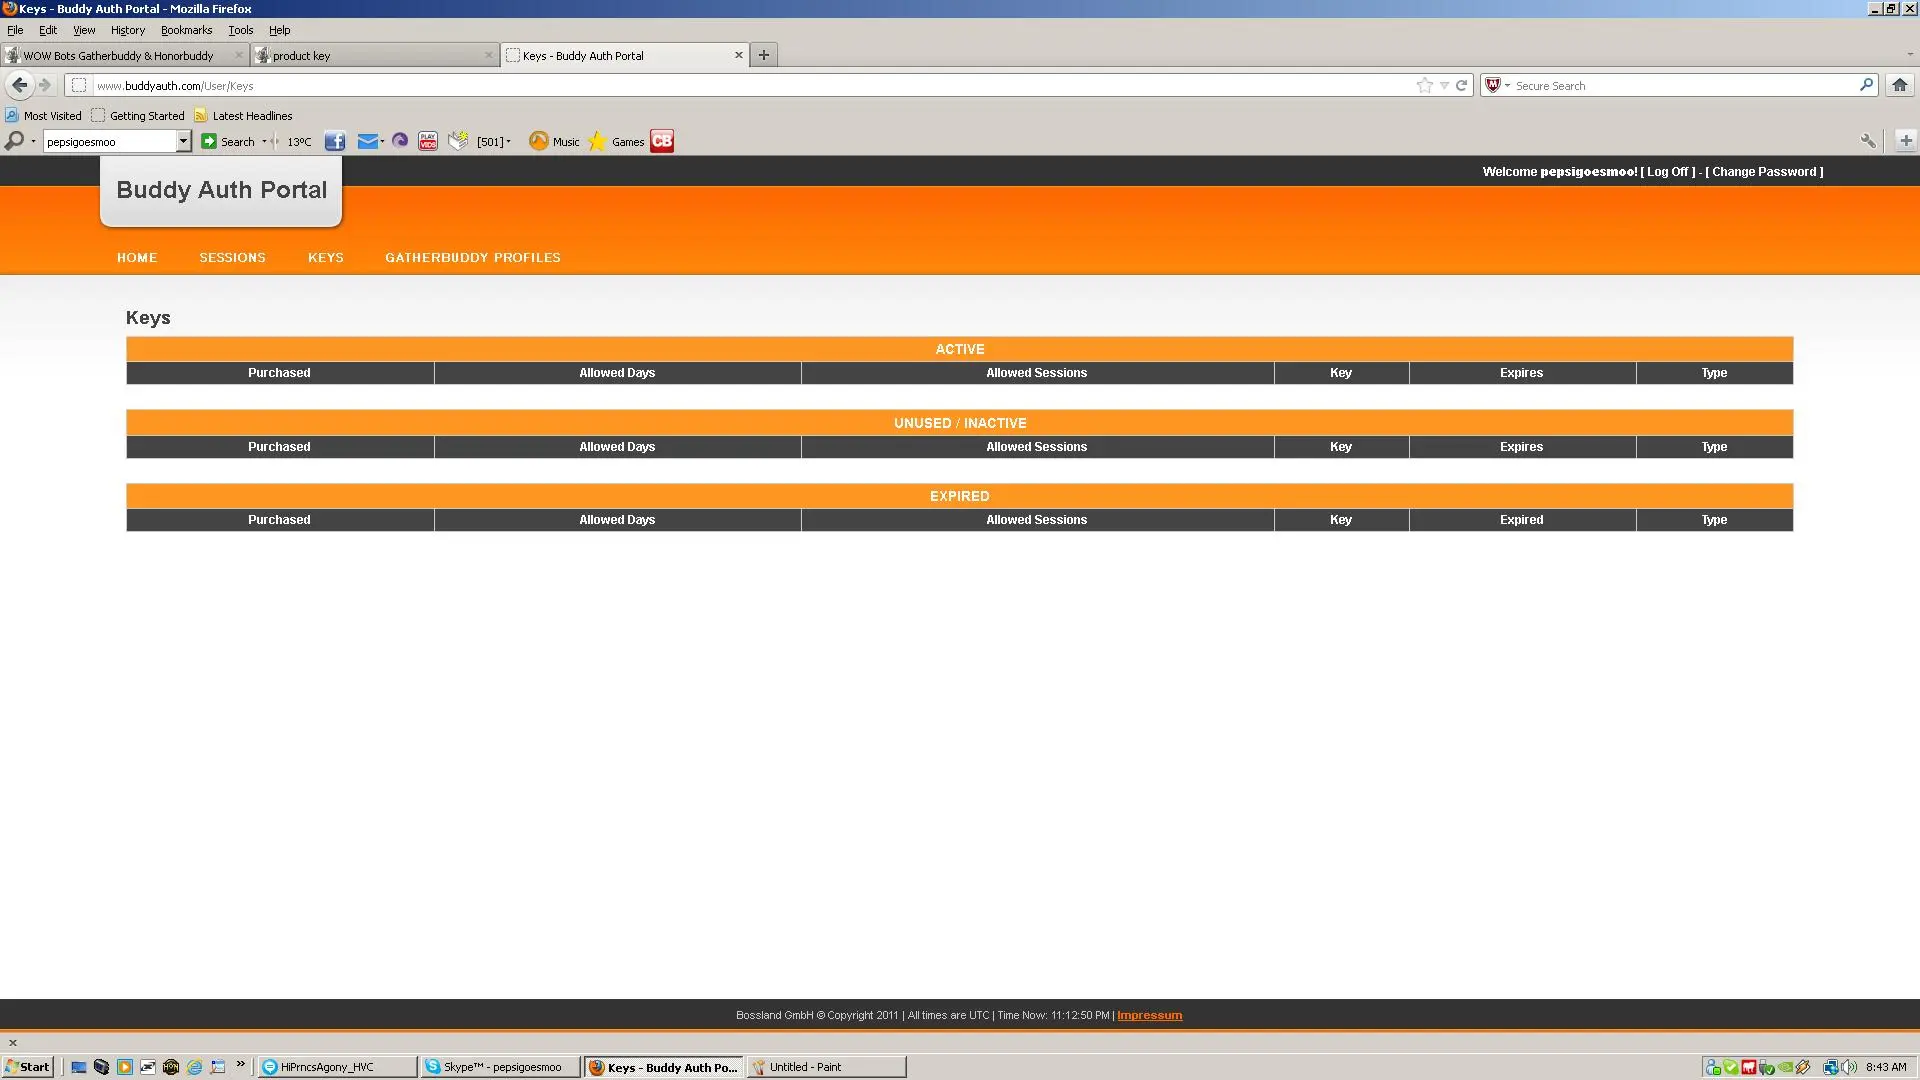The width and height of the screenshot is (1920, 1080).
Task: Click the toolbar magnifying glass icon
Action: pyautogui.click(x=14, y=141)
